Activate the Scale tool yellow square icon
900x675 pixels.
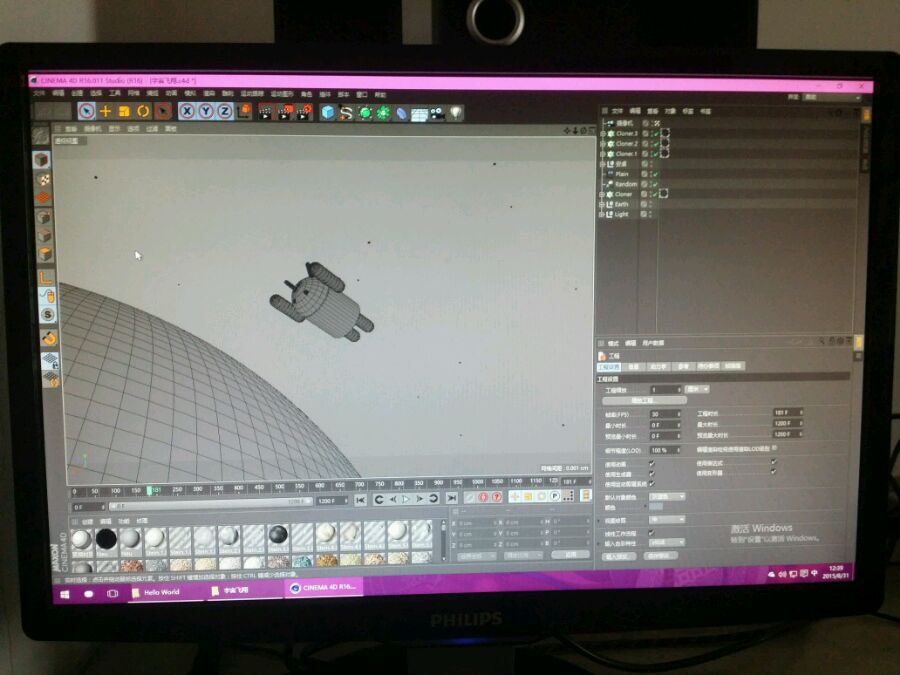pyautogui.click(x=124, y=111)
